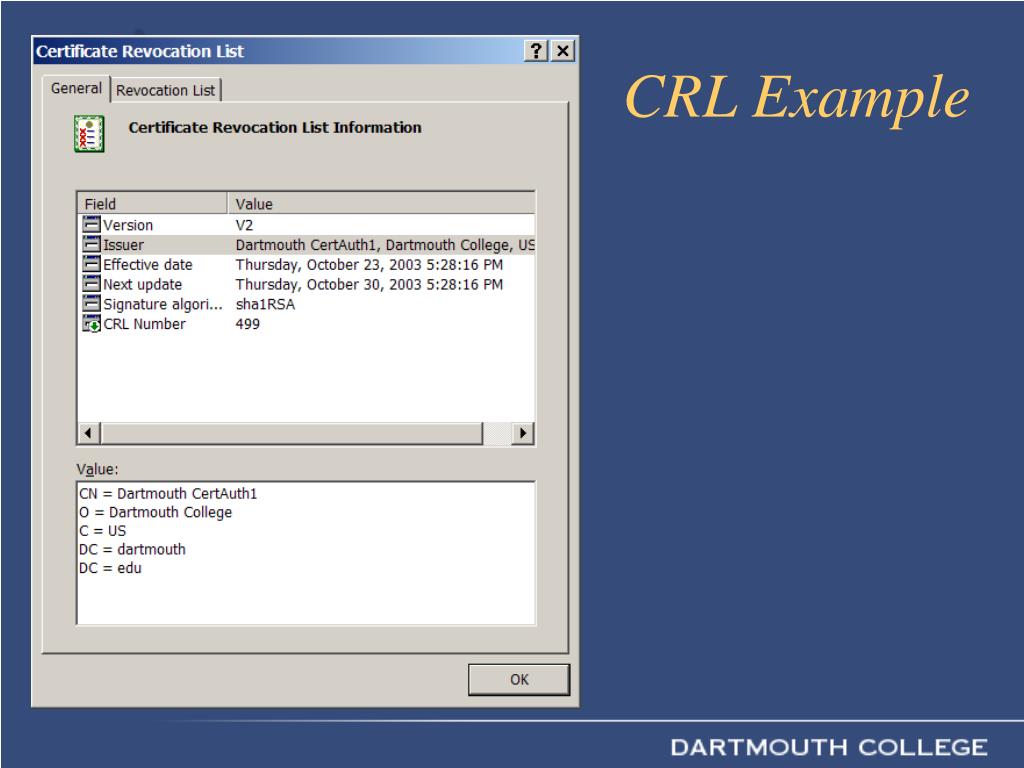The width and height of the screenshot is (1024, 768).
Task: Click the Value column header
Action: [381, 204]
